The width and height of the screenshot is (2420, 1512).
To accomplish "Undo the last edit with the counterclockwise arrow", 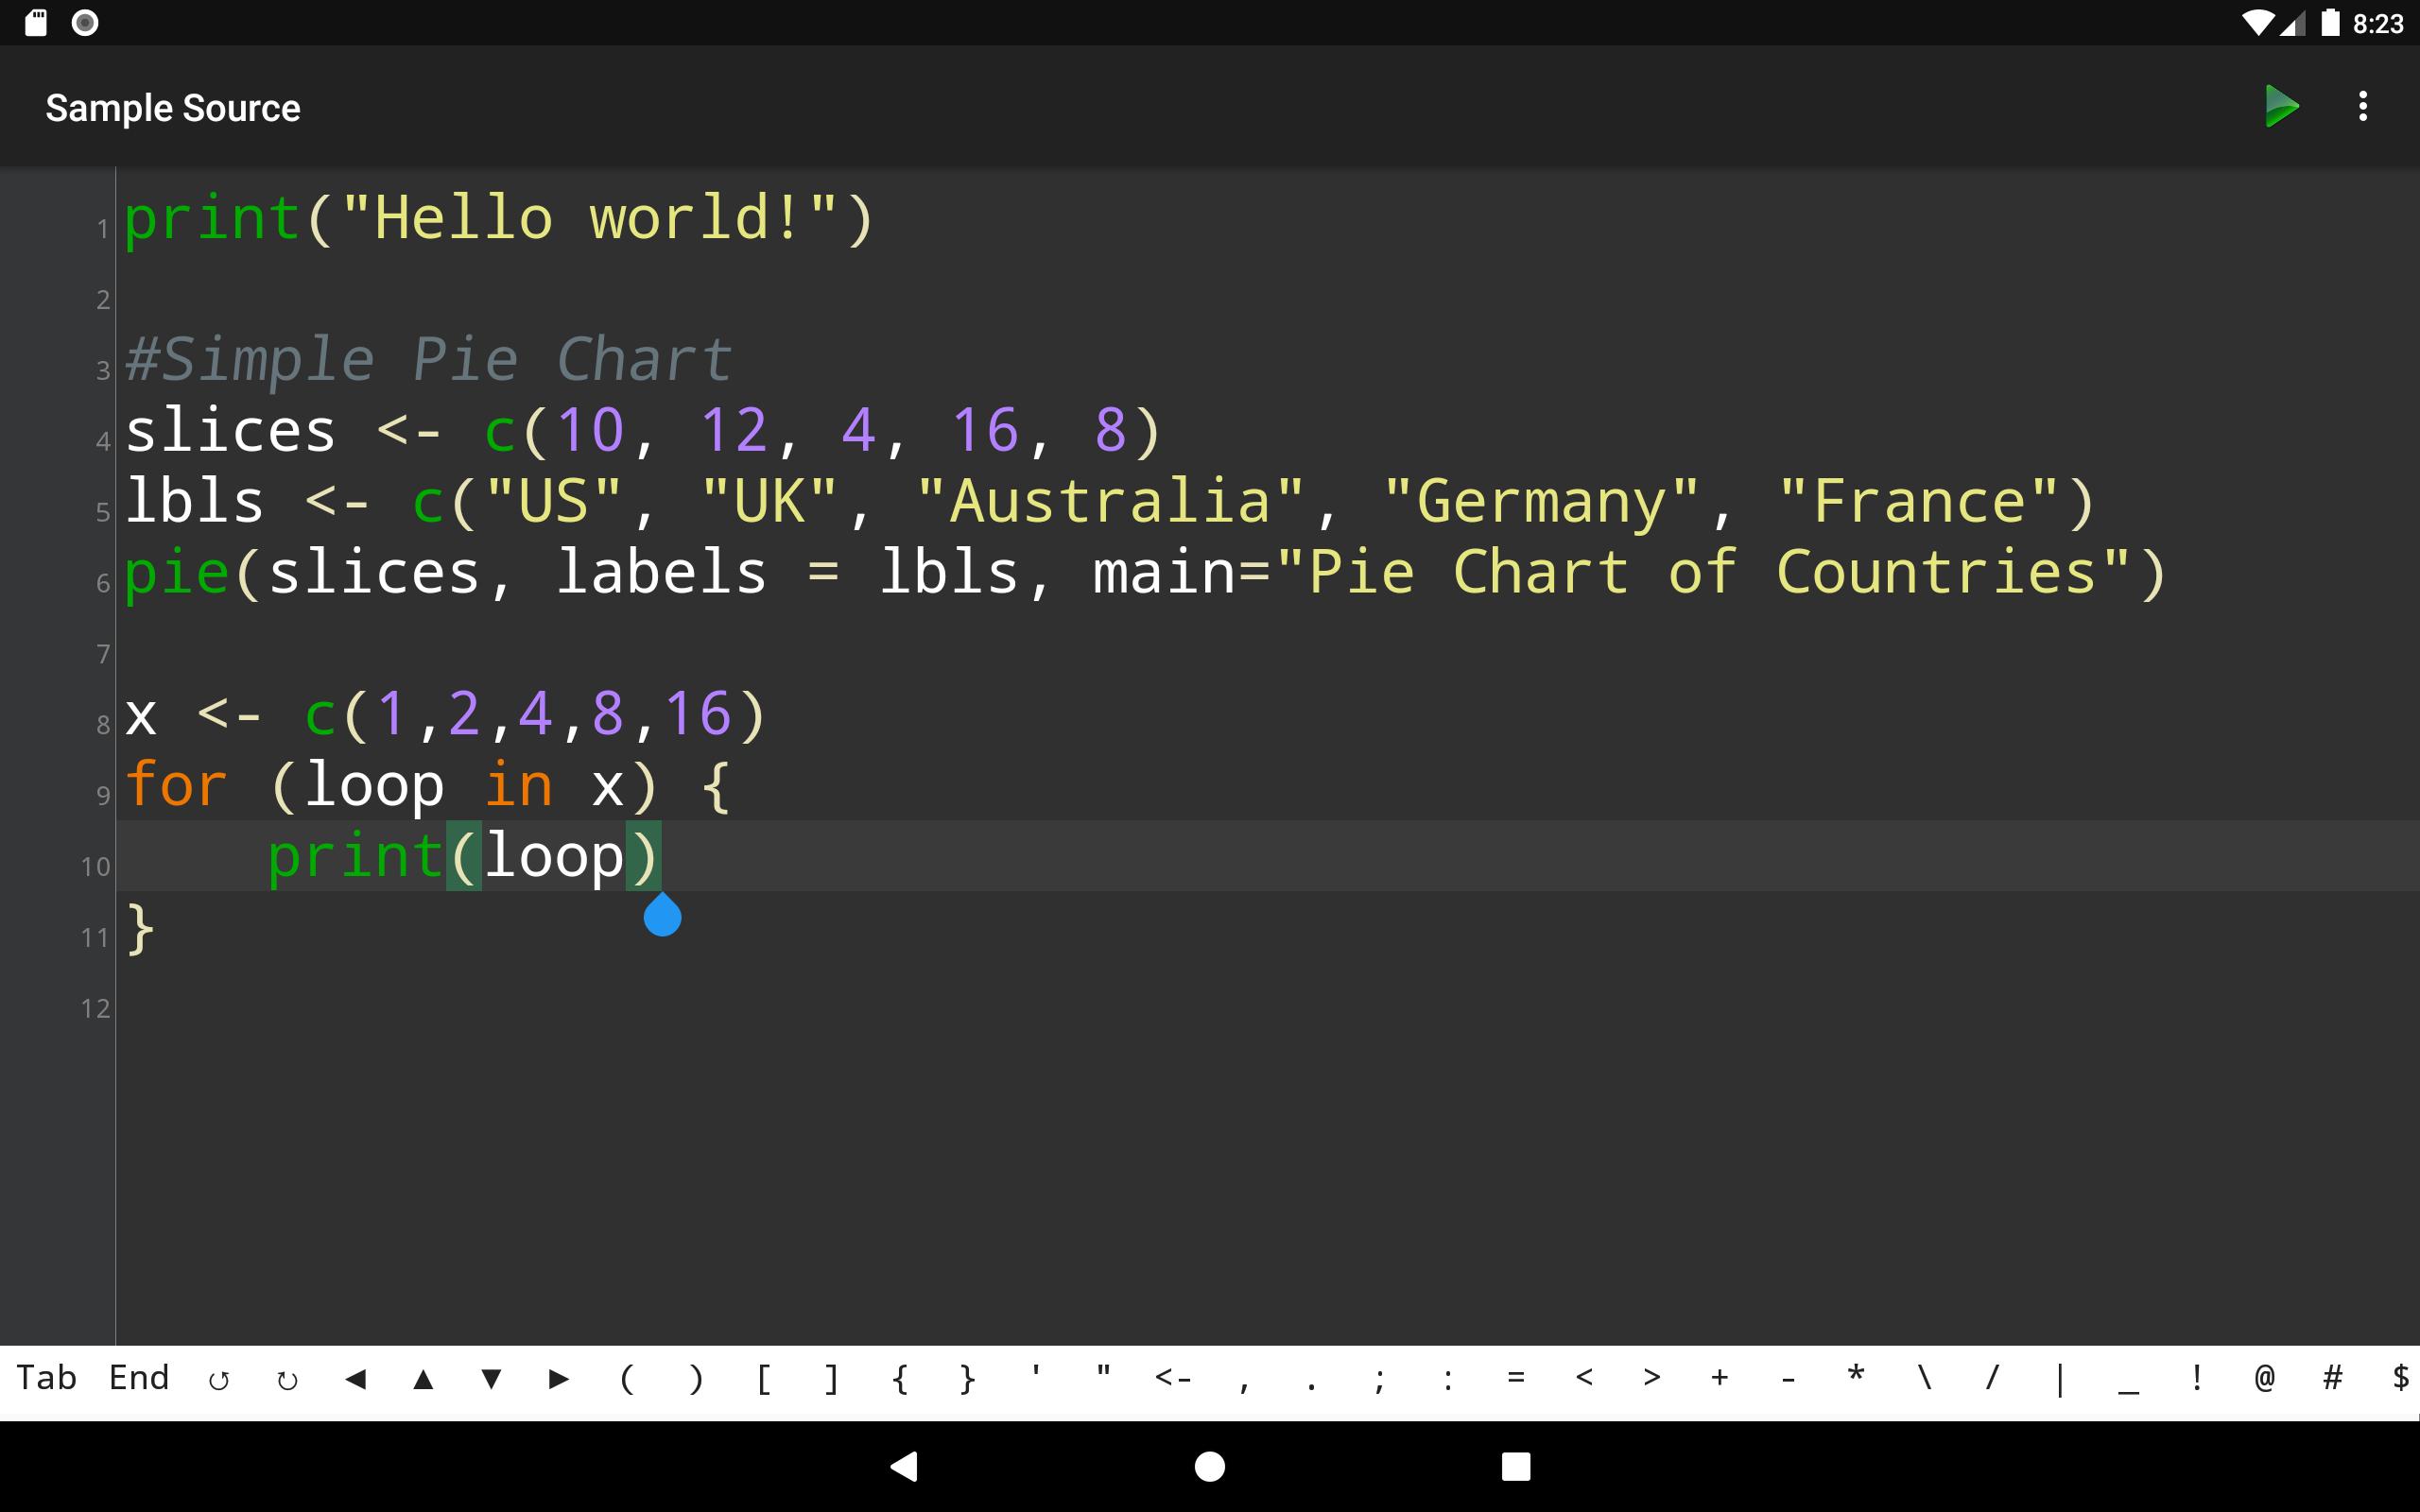I will [x=219, y=1380].
